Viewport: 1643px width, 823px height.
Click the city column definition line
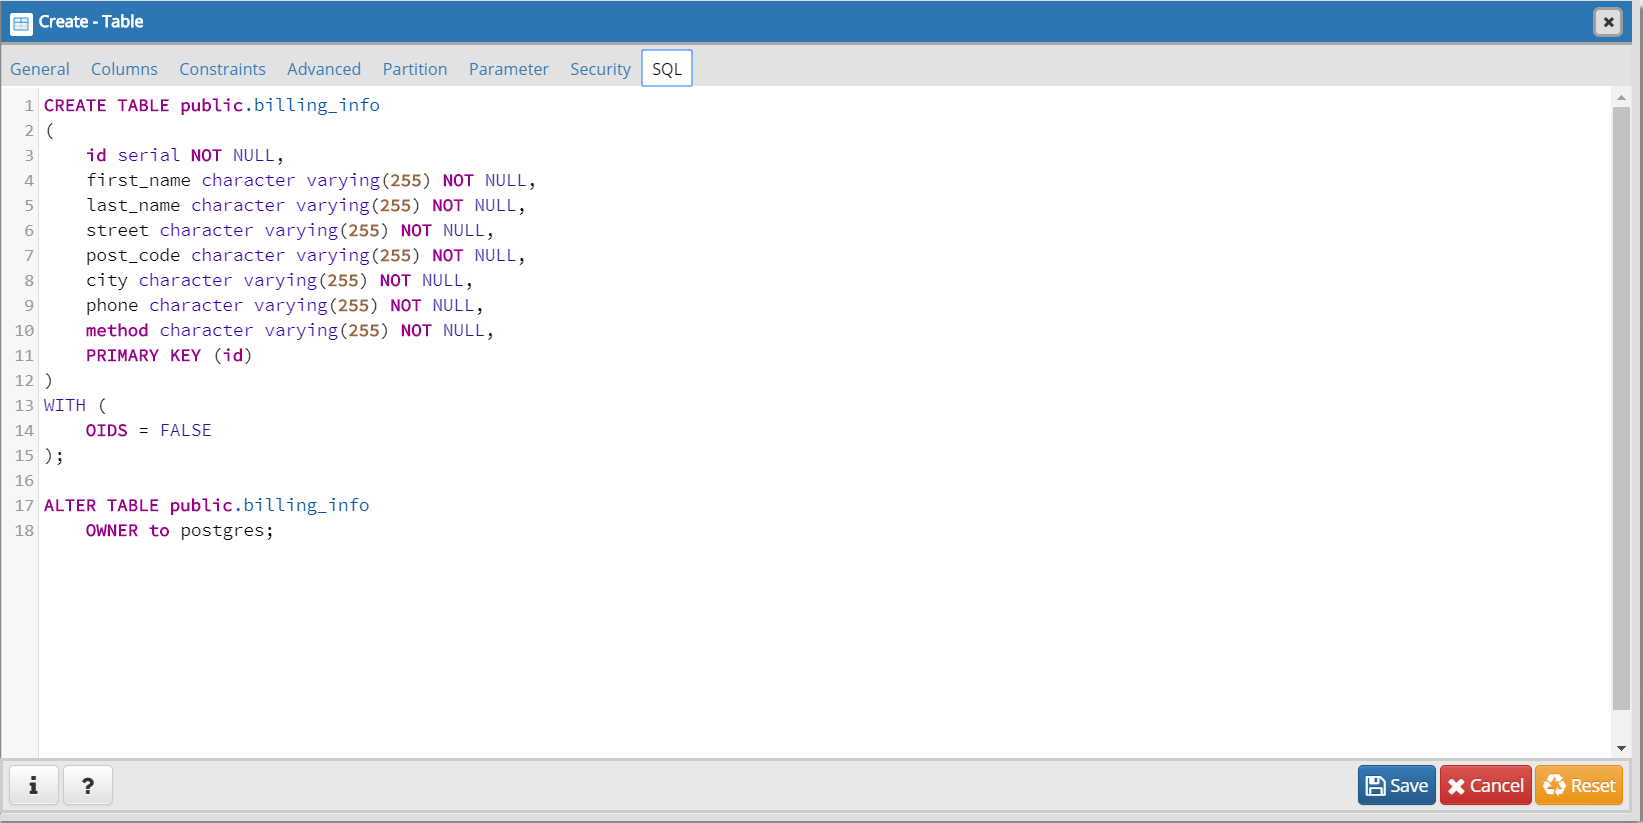coord(280,280)
